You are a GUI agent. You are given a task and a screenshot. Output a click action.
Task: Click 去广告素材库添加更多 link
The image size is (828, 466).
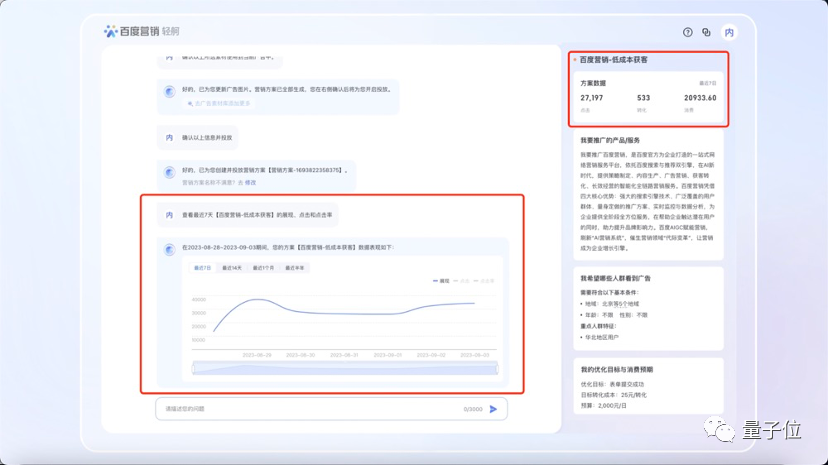[219, 104]
